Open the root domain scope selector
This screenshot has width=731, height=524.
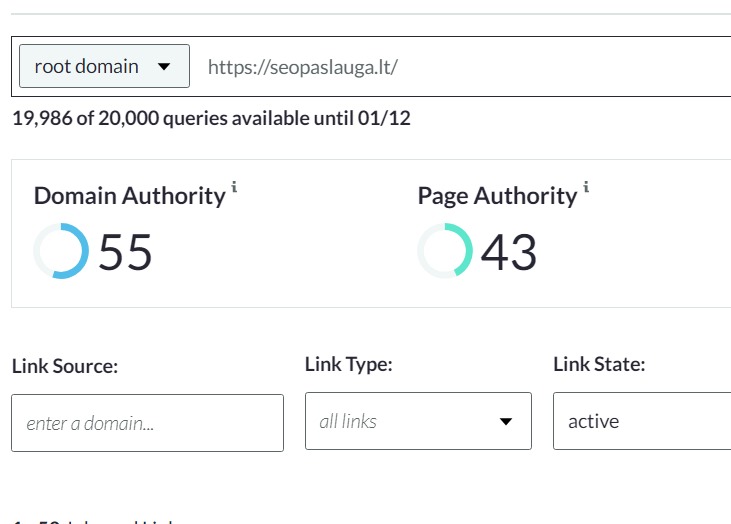[103, 67]
